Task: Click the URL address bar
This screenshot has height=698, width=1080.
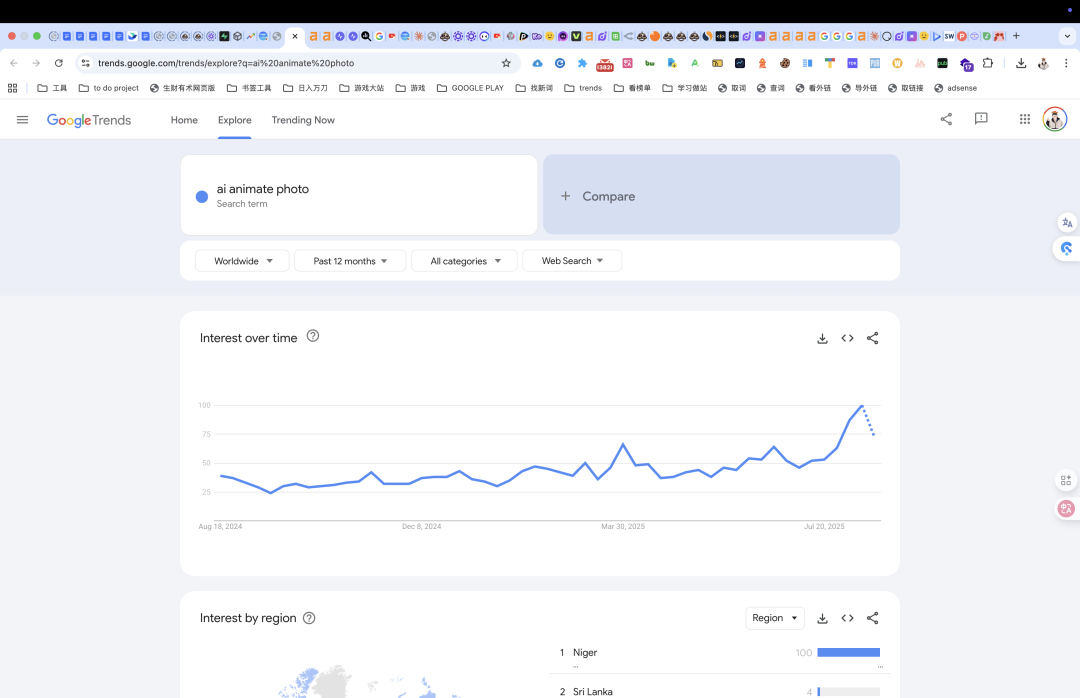Action: point(296,63)
